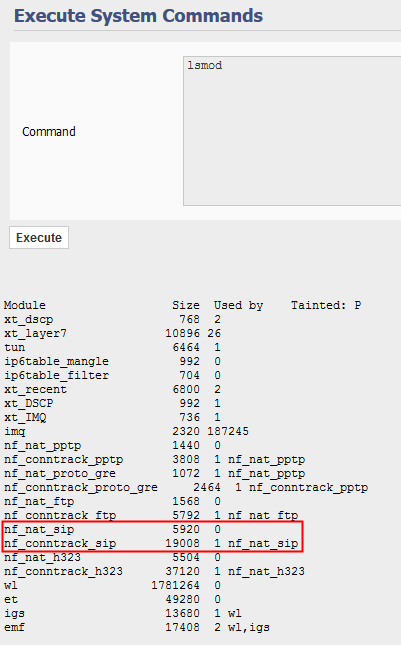Select the nf_conntrack_sip module row
The image size is (401, 645).
pos(151,543)
